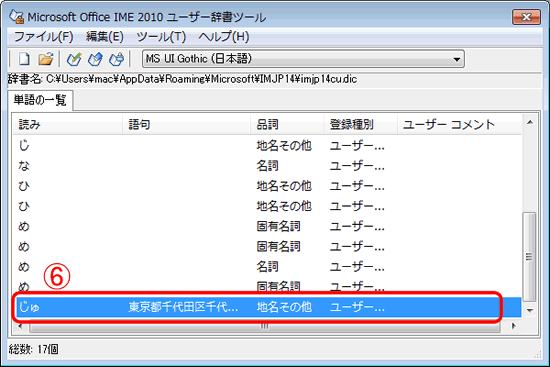550x367 pixels.
Task: Expand the MS UI Gothic font dropdown
Action: click(456, 59)
